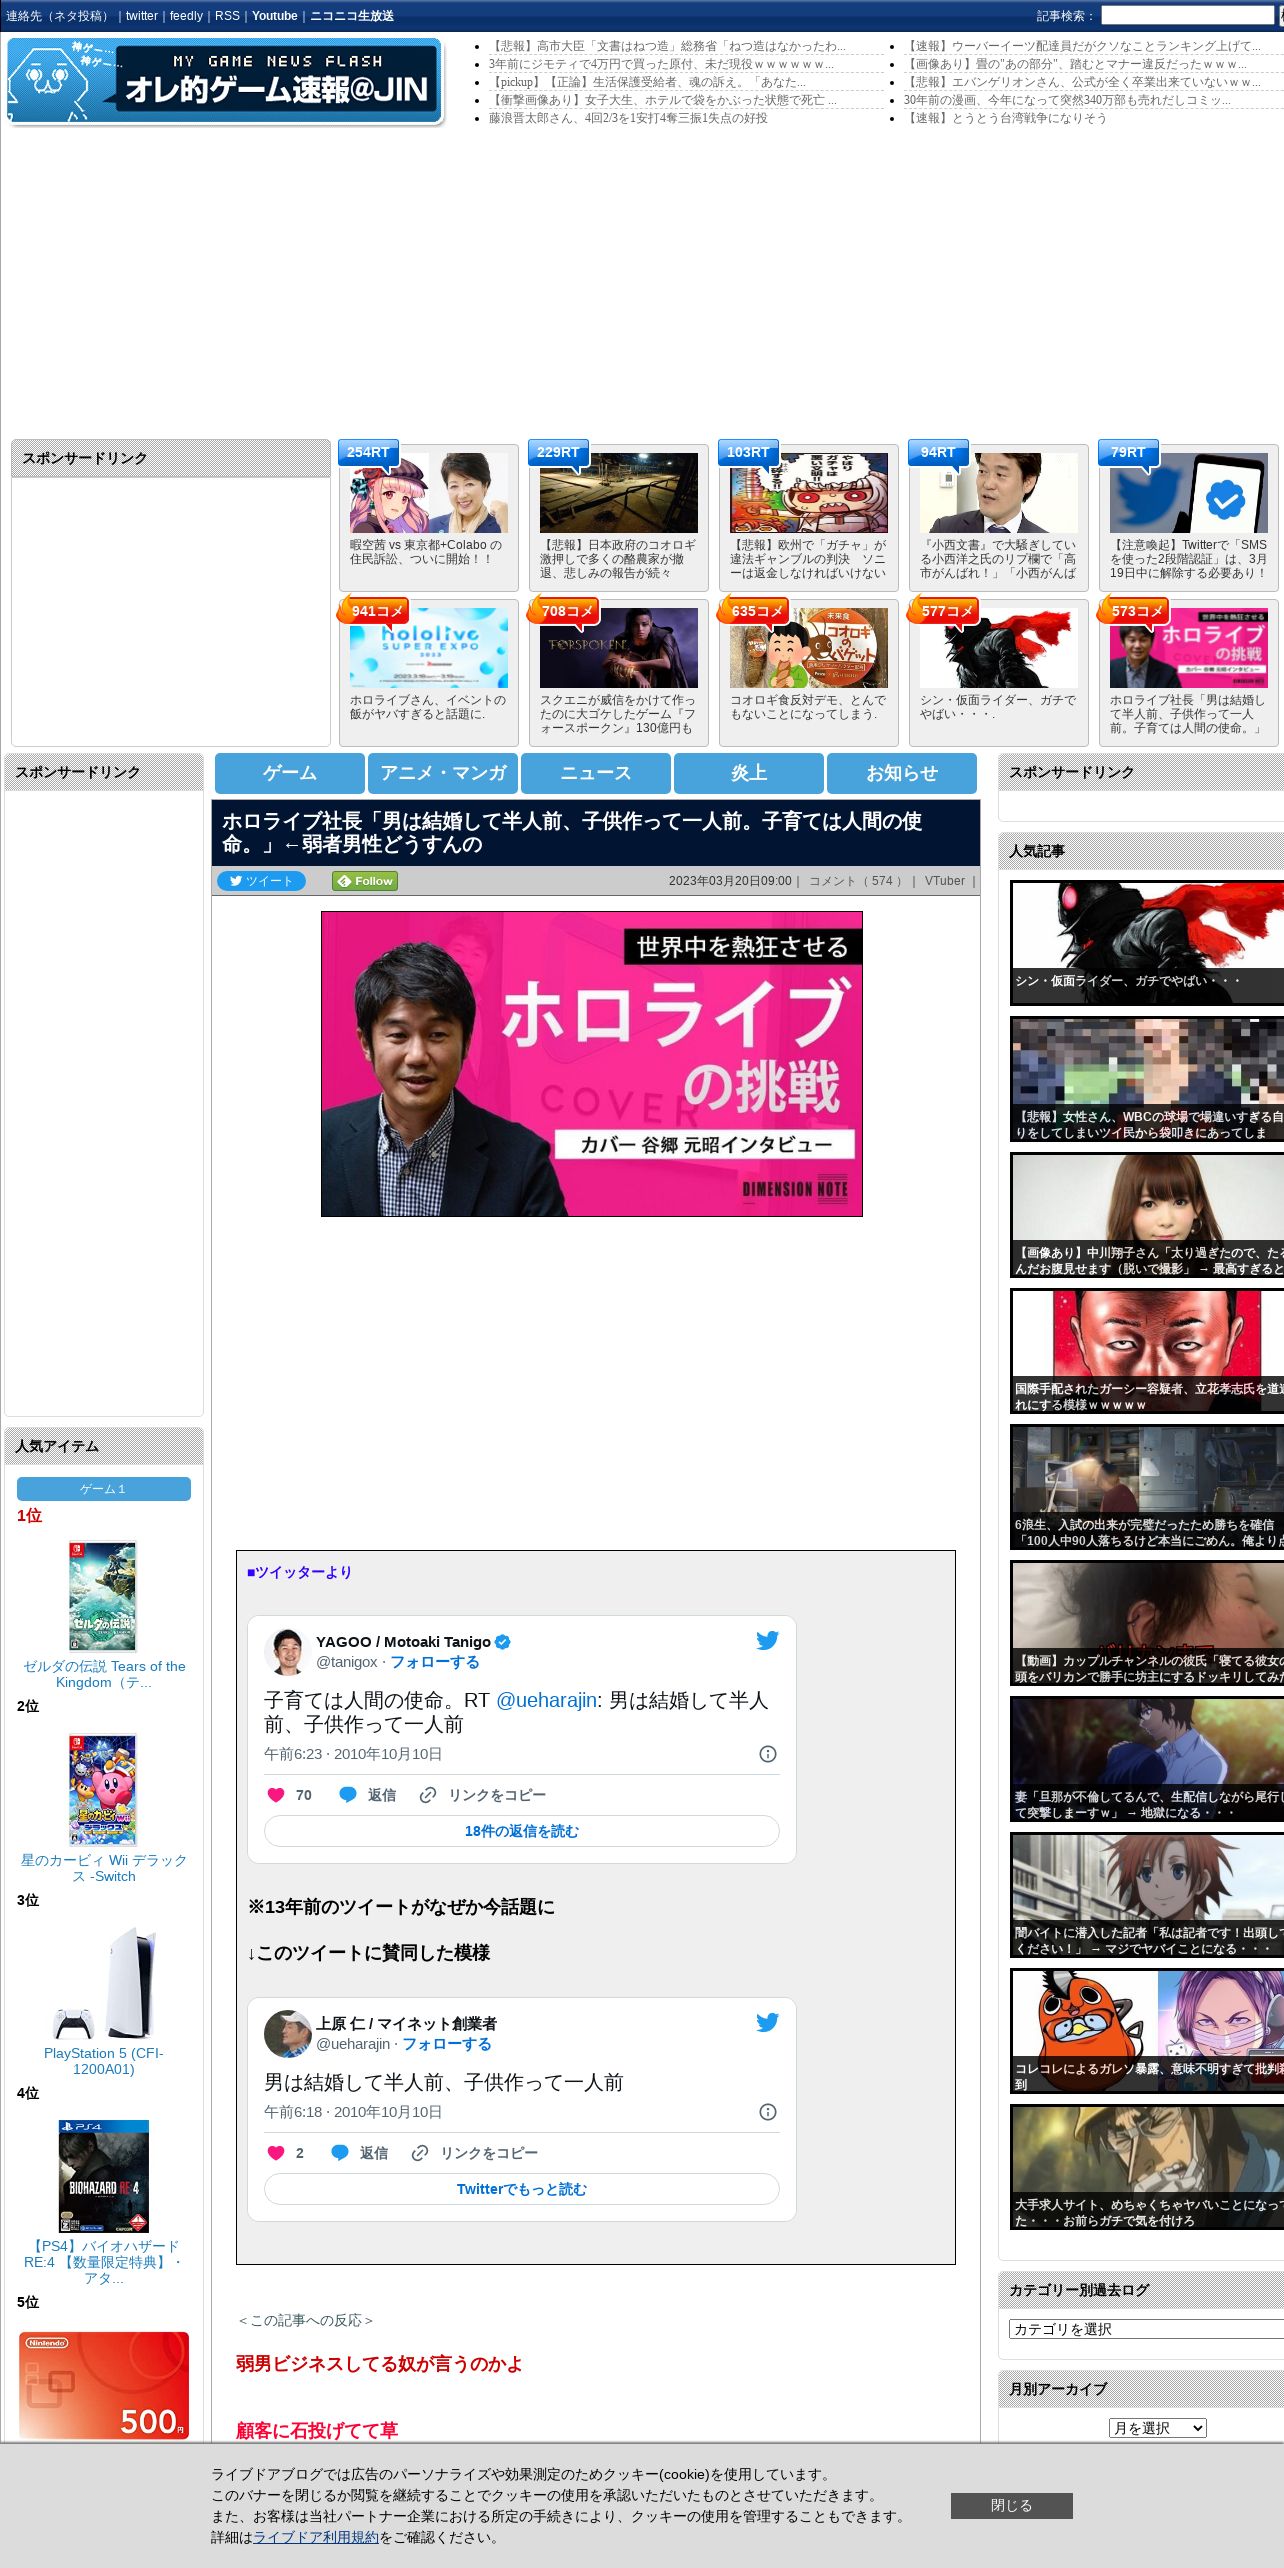Click Twitterでもっと読む button
The image size is (1284, 2568).
tap(521, 2189)
